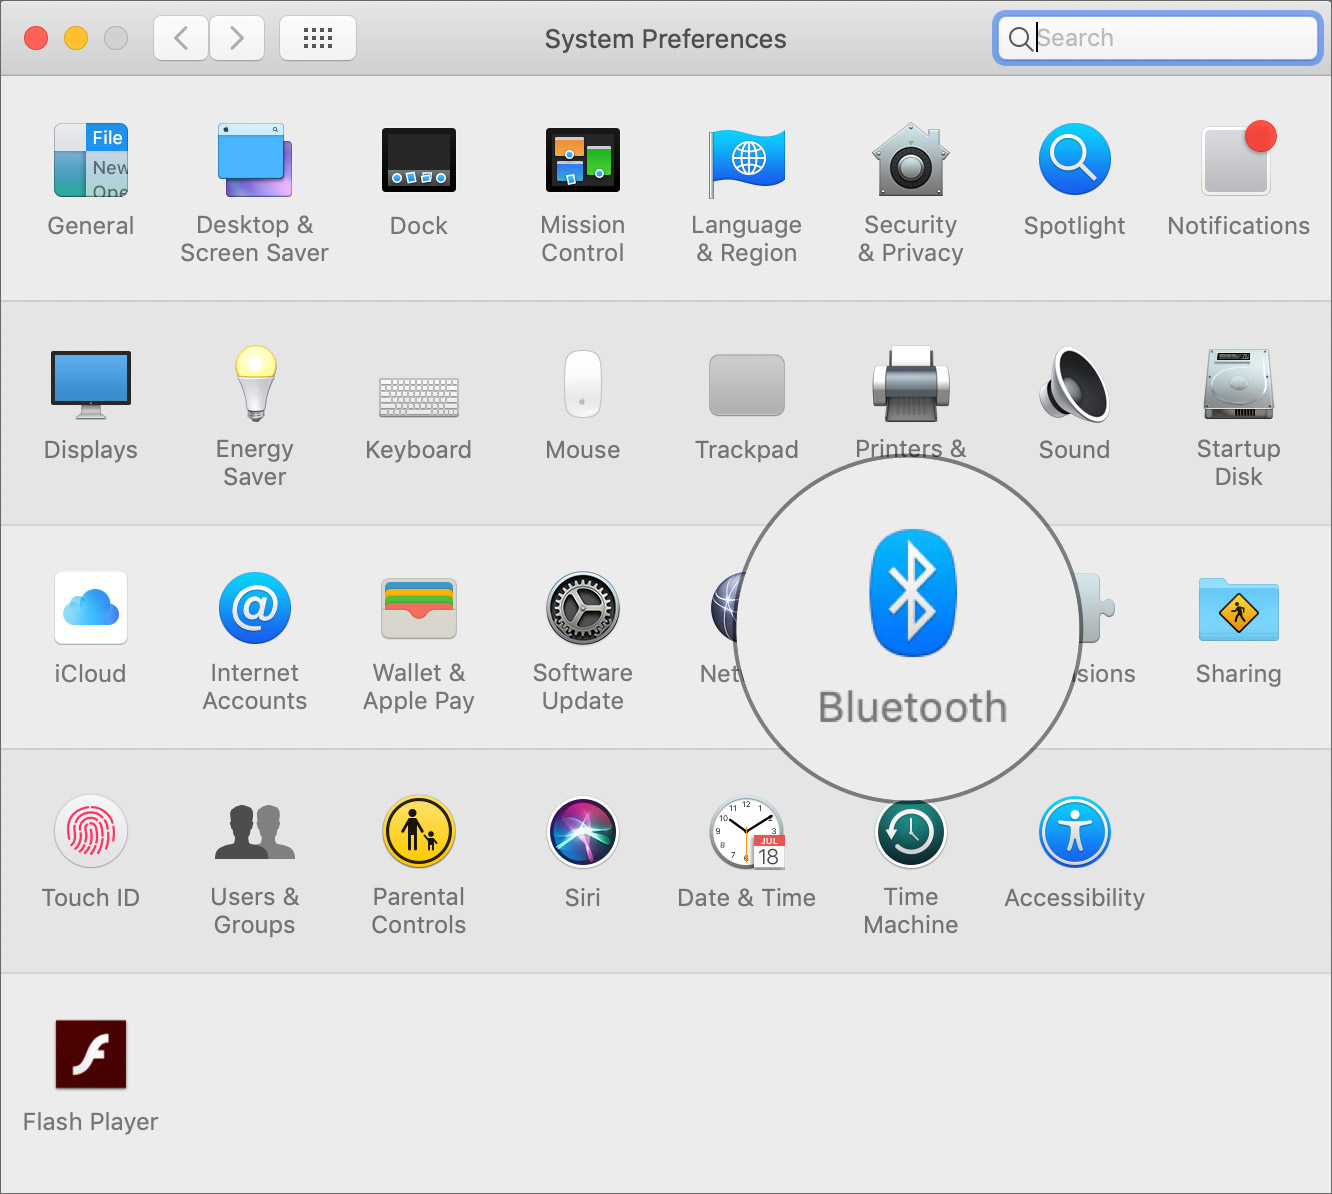Viewport: 1332px width, 1194px height.
Task: Open iCloud account settings
Action: 91,609
